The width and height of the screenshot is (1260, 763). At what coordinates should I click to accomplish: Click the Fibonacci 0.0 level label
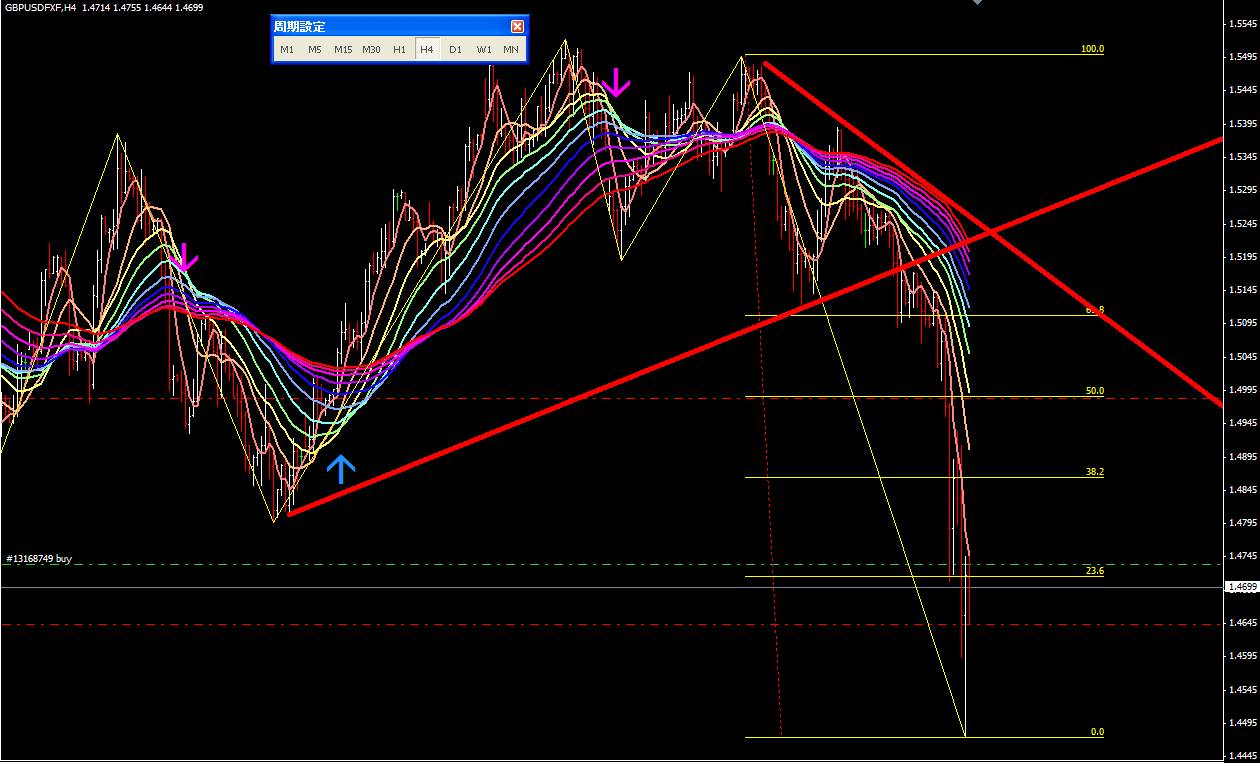click(1097, 732)
